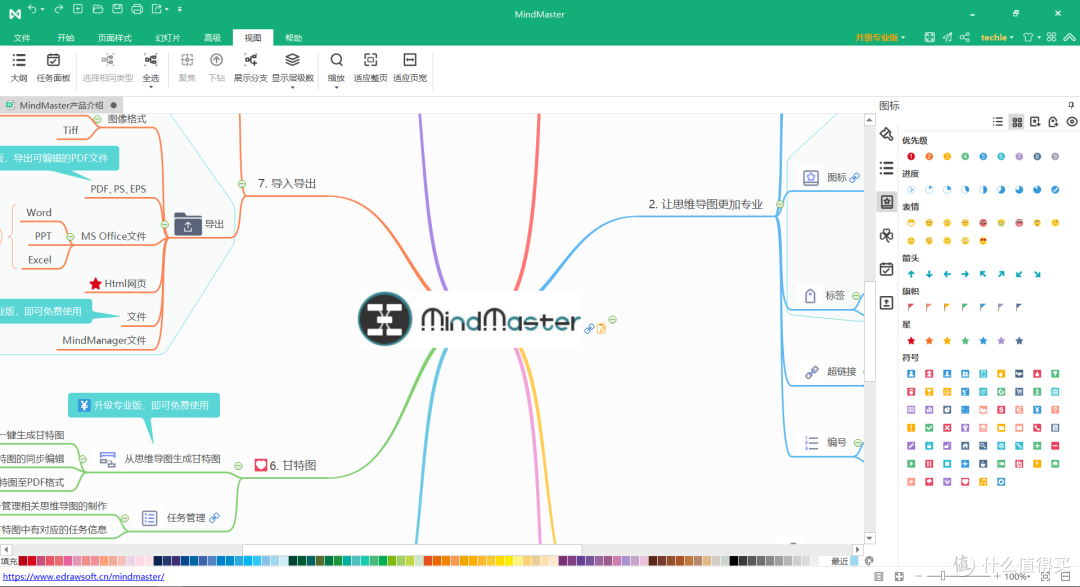This screenshot has height=587, width=1080.
Task: Click the print icon in title bar
Action: tap(137, 9)
